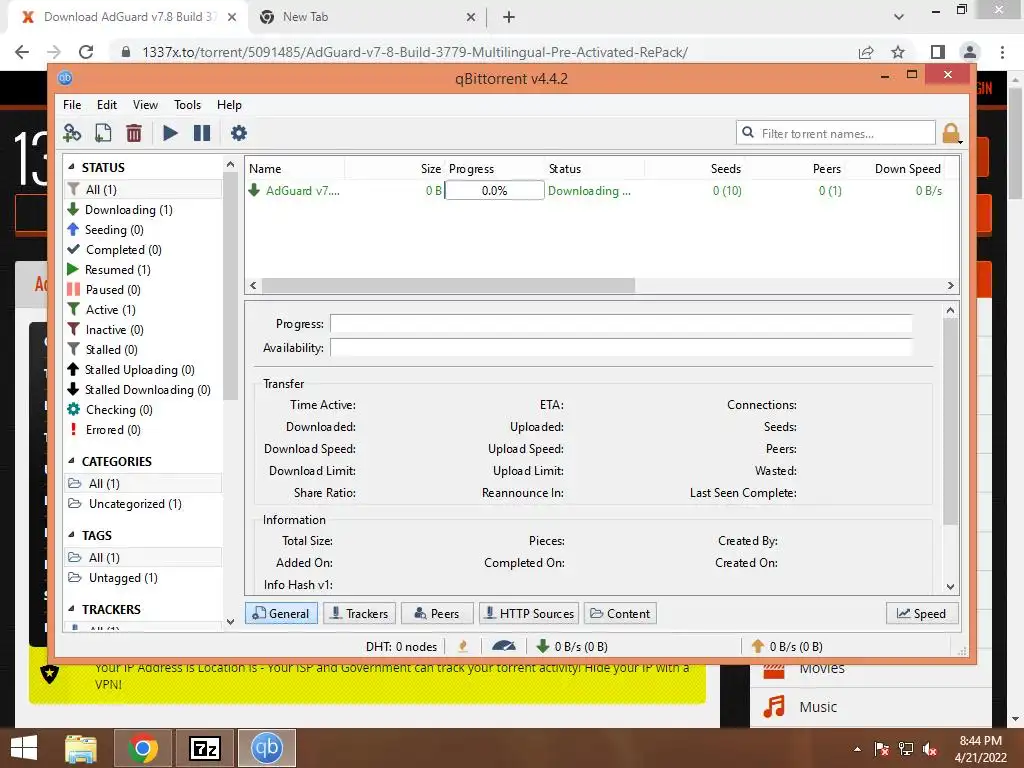Click the Add Torrent File toolbar icon
The image size is (1024, 768).
coord(103,133)
